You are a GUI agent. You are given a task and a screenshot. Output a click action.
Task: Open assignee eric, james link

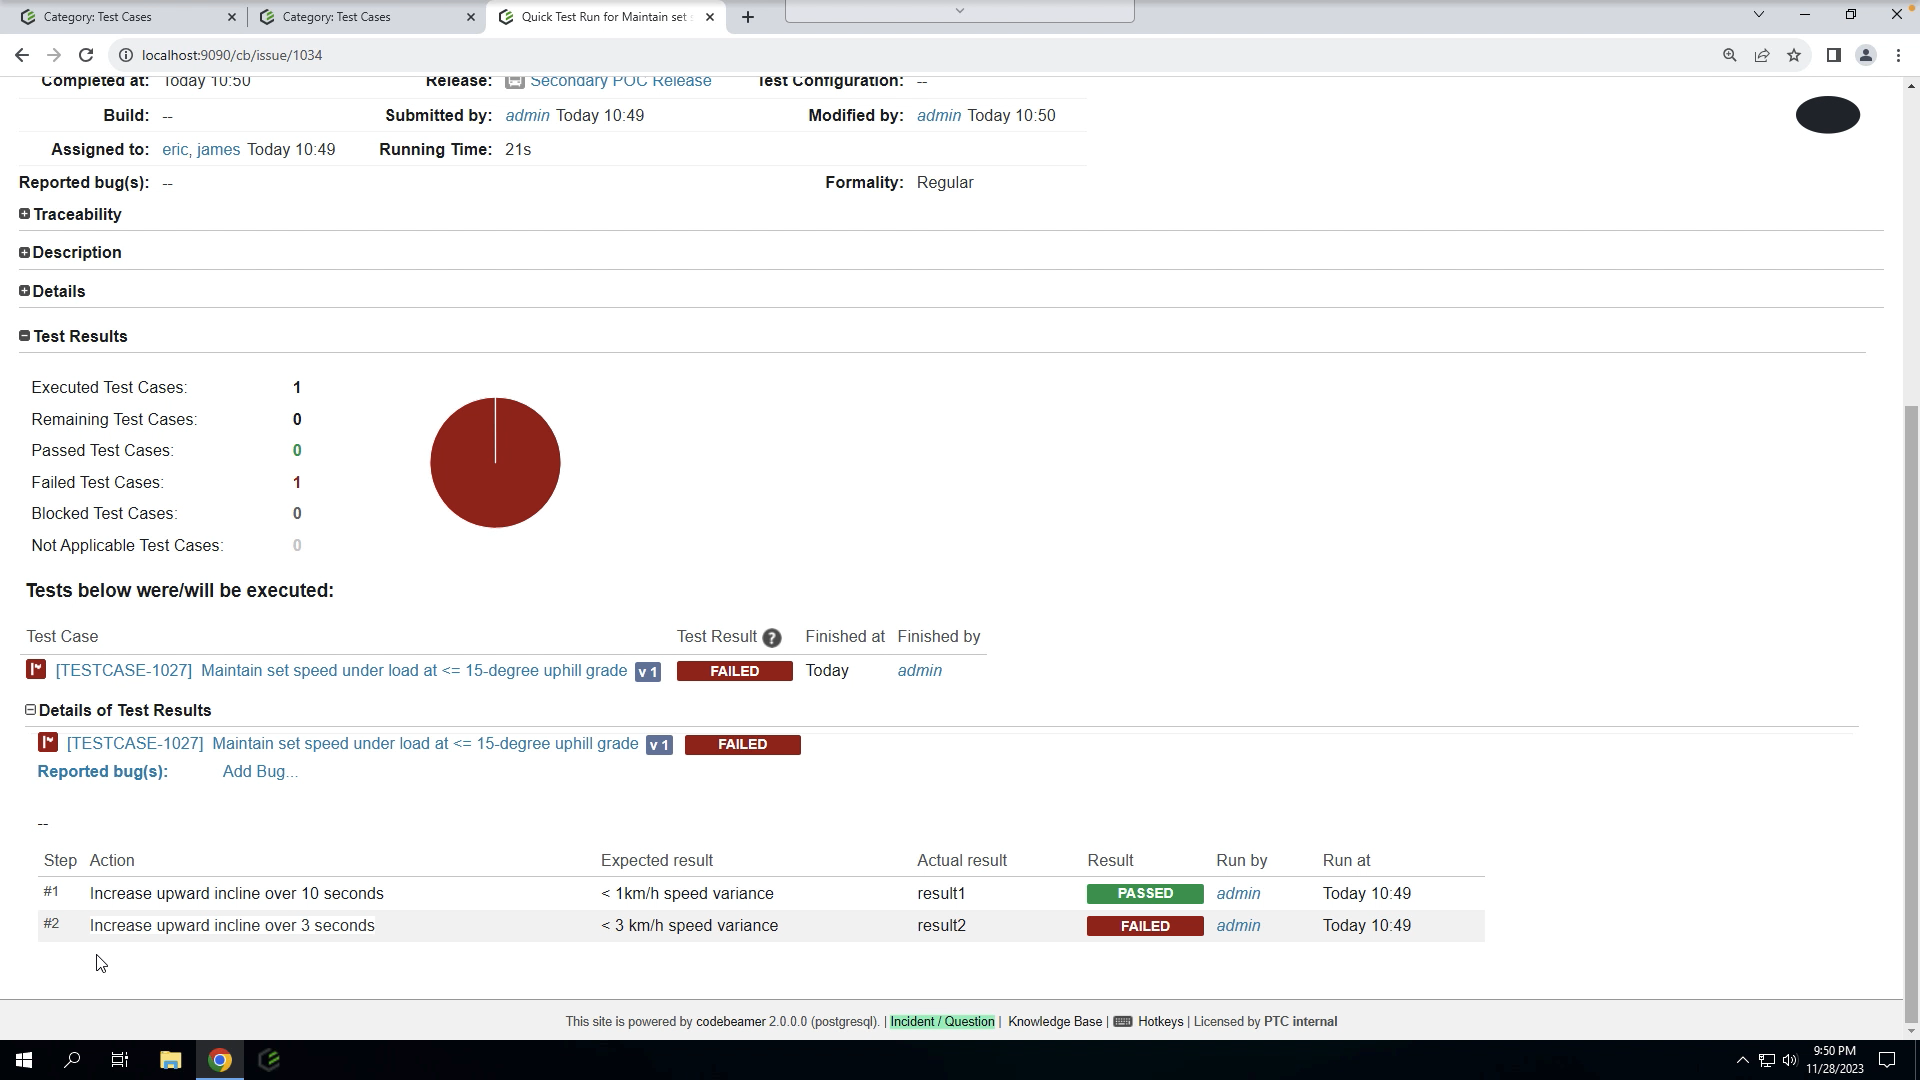coord(201,150)
